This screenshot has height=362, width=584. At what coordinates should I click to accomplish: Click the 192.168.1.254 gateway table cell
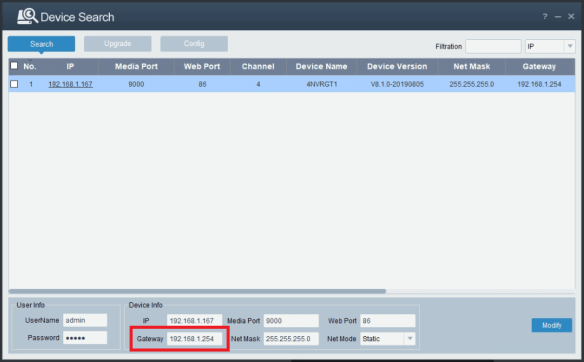pos(539,85)
